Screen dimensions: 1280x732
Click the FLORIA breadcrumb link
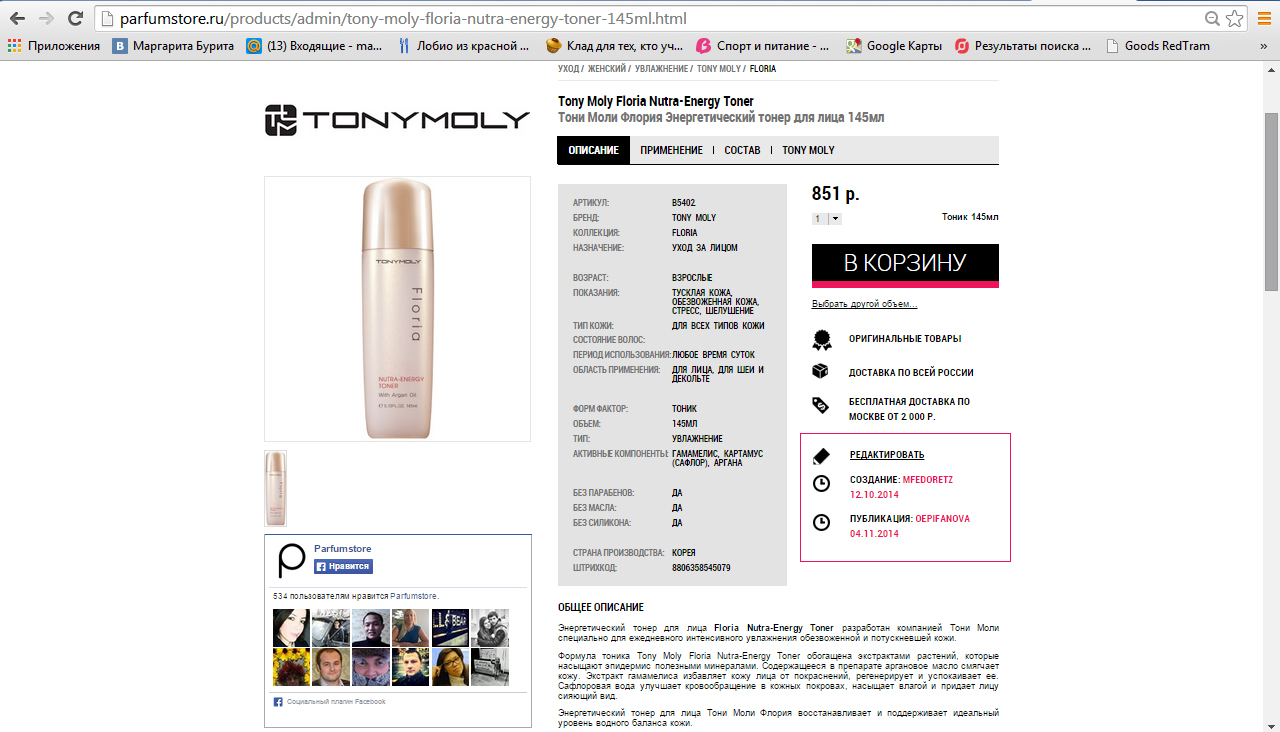pos(763,69)
